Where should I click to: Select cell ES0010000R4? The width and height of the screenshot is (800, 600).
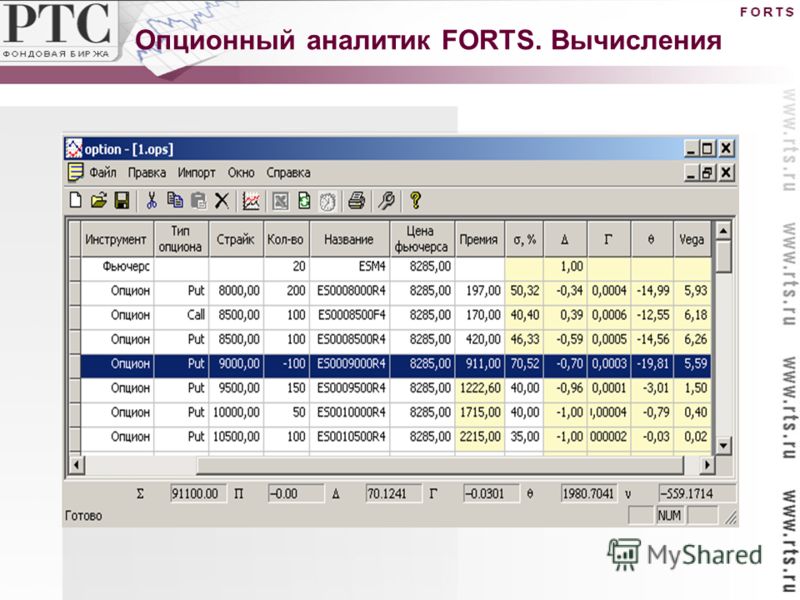pyautogui.click(x=349, y=412)
